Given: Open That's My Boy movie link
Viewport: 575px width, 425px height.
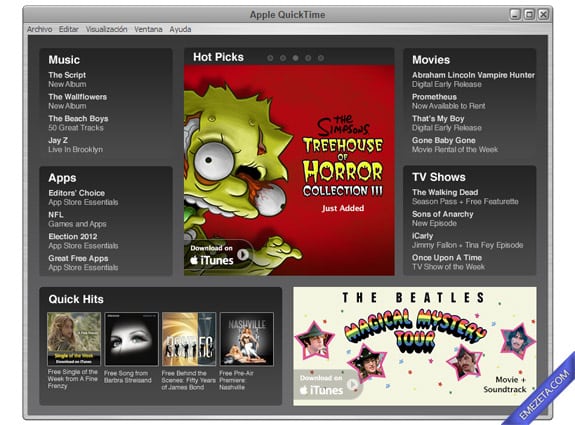Looking at the screenshot, I should pyautogui.click(x=447, y=123).
